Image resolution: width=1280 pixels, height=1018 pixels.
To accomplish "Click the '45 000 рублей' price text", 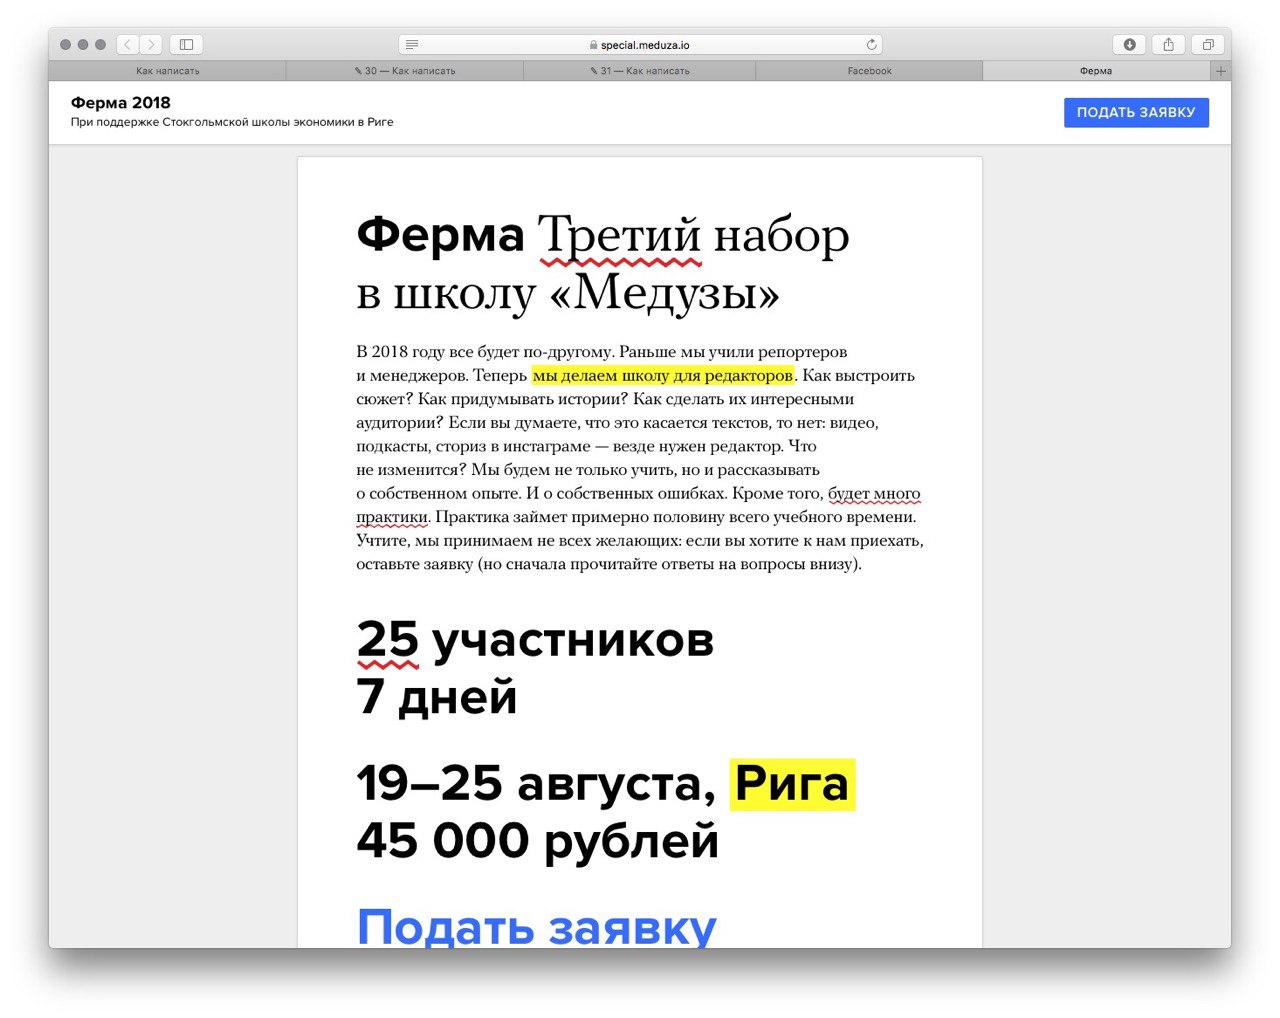I will [538, 841].
